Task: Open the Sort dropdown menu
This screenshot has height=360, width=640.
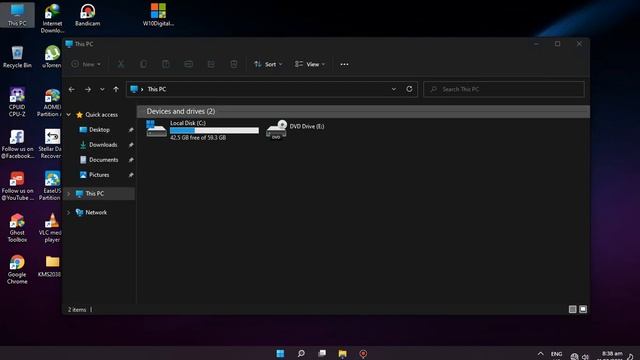Action: [268, 64]
